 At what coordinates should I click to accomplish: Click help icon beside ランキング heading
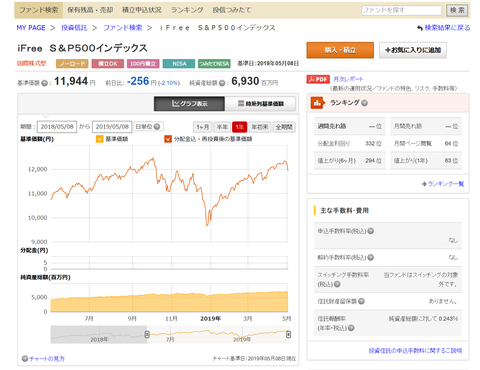364,103
